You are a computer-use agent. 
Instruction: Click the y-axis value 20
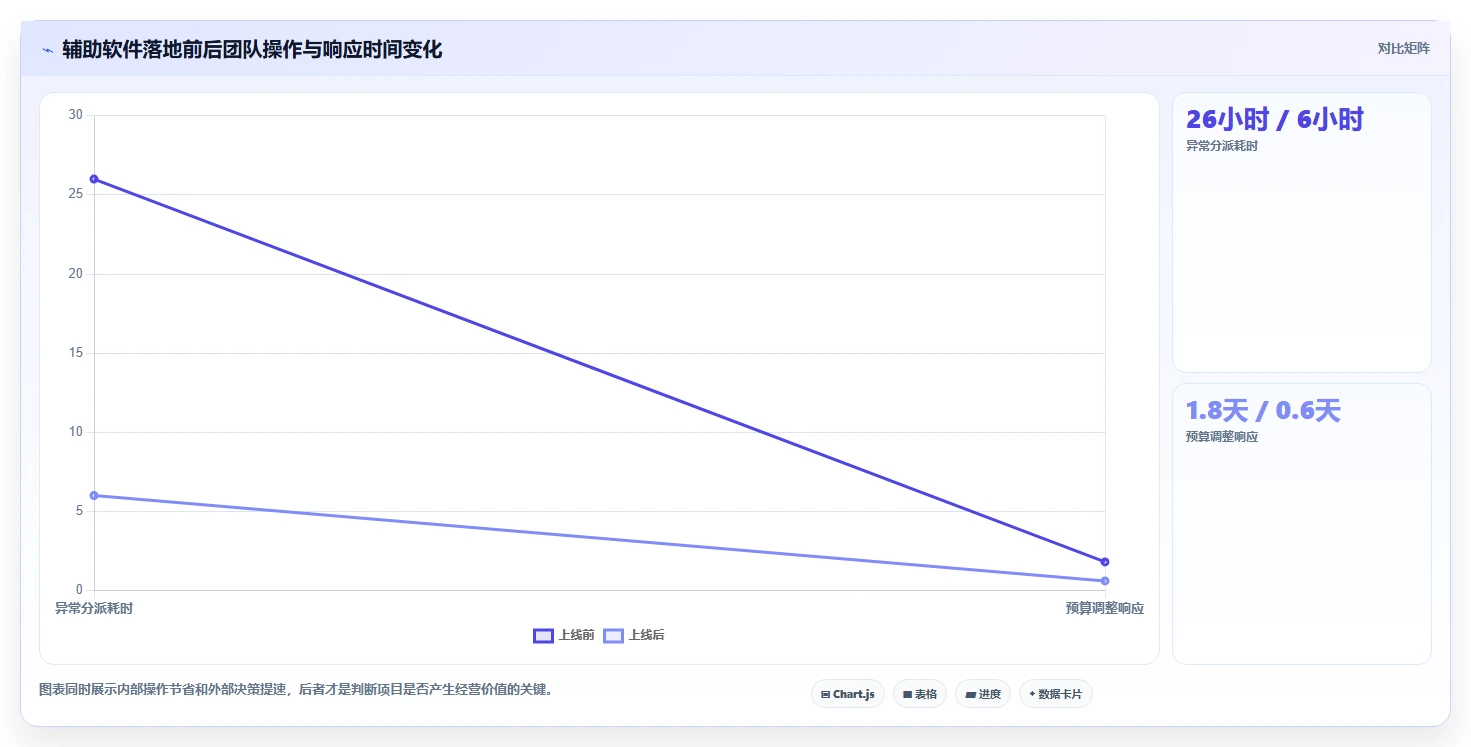[x=76, y=274]
